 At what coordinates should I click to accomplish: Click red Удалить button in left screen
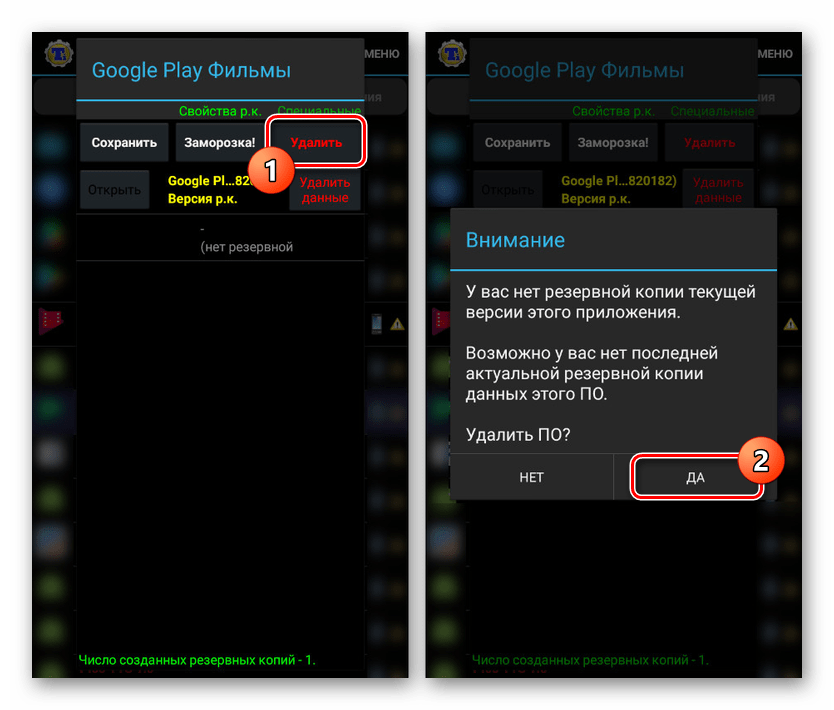[316, 143]
